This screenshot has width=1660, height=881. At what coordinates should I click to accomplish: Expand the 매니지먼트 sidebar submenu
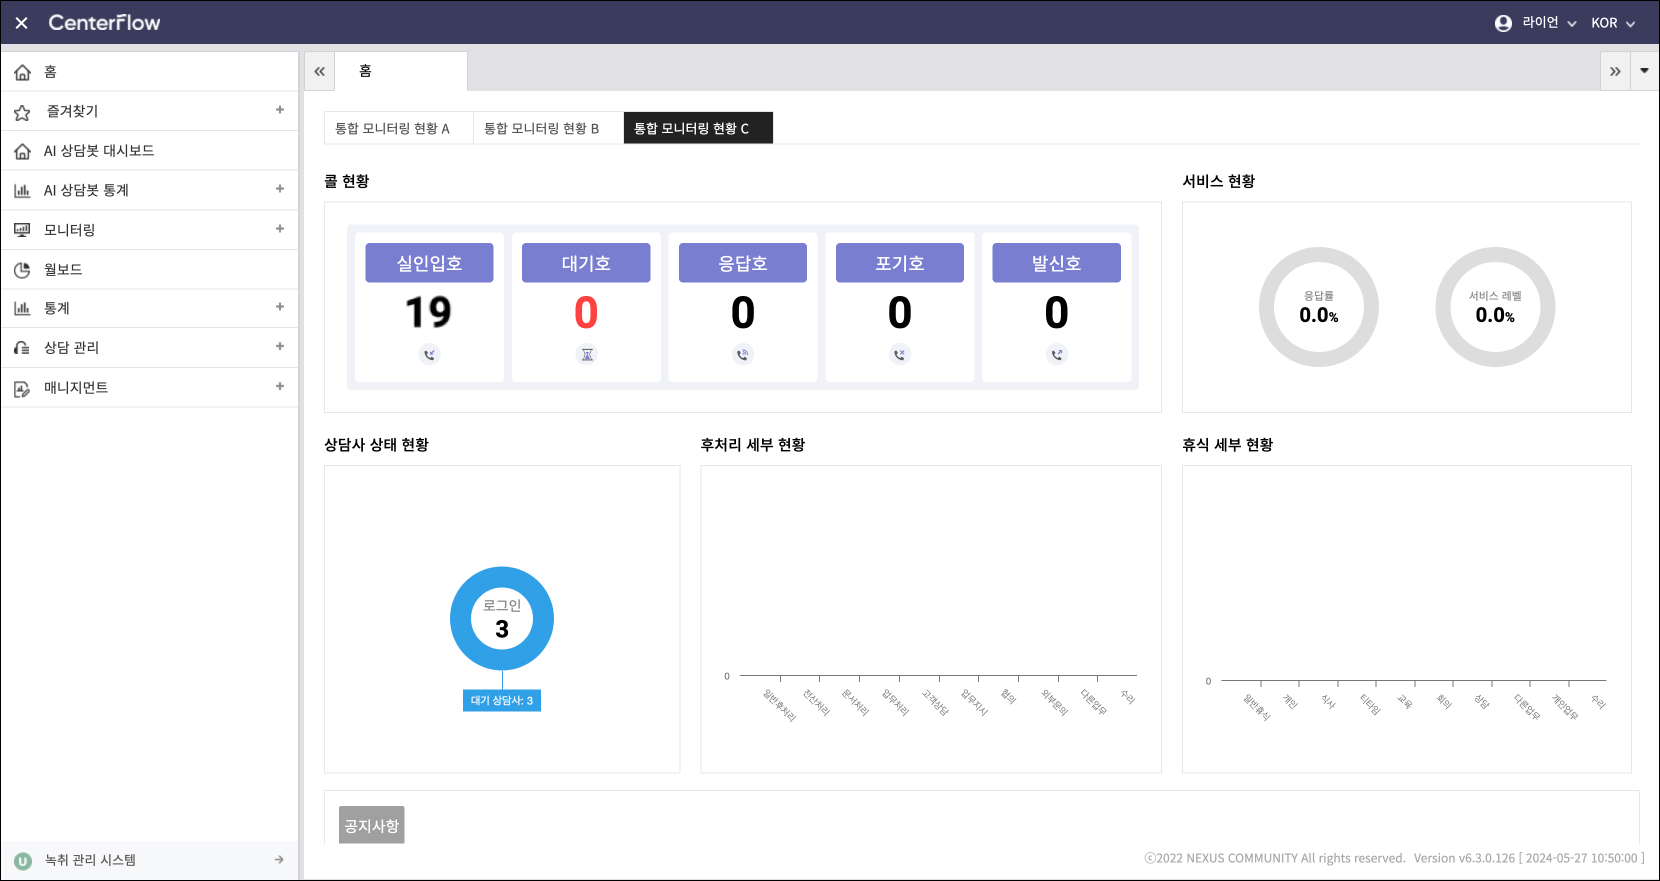pos(280,386)
